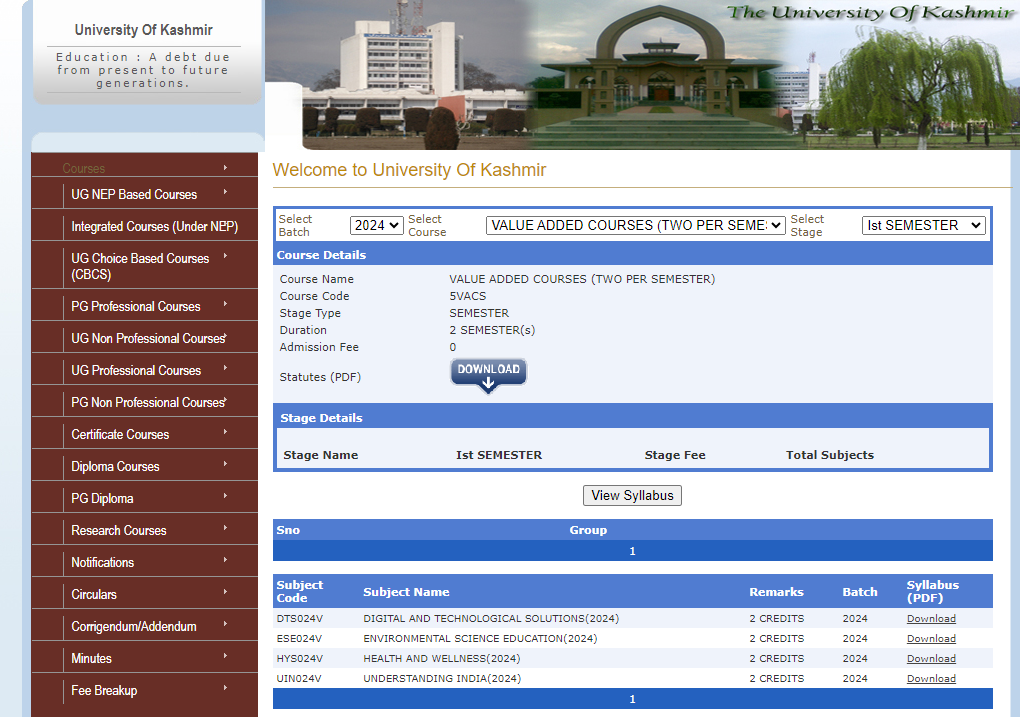Click subject code ESE024V
The width and height of the screenshot is (1020, 717).
[299, 639]
